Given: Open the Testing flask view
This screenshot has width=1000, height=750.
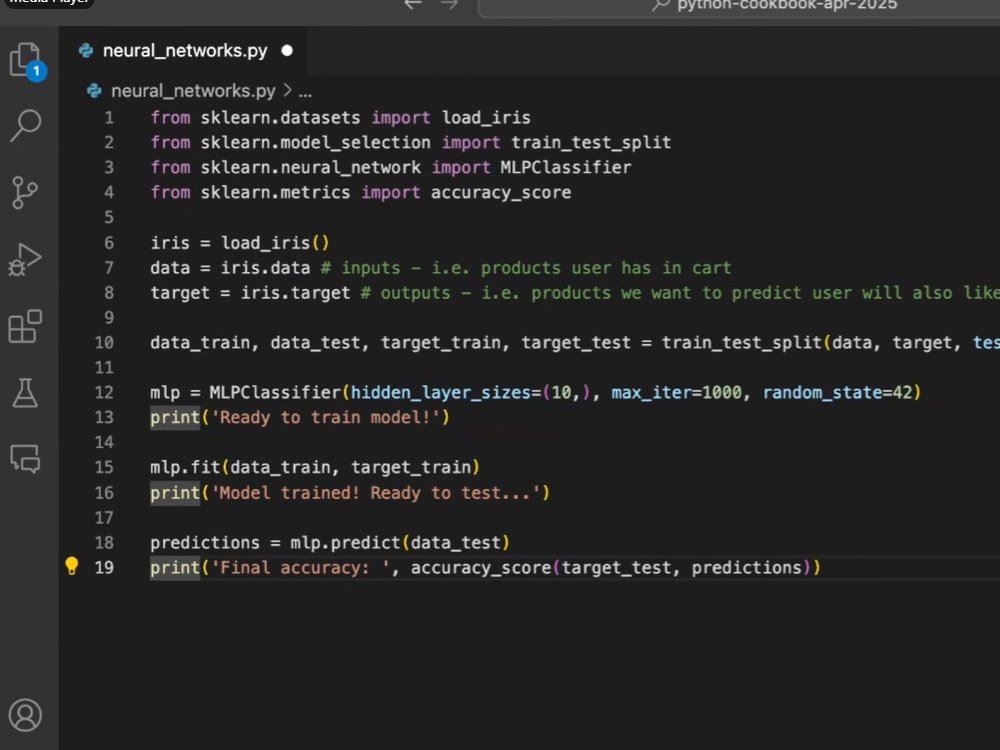Looking at the screenshot, I should coord(25,393).
